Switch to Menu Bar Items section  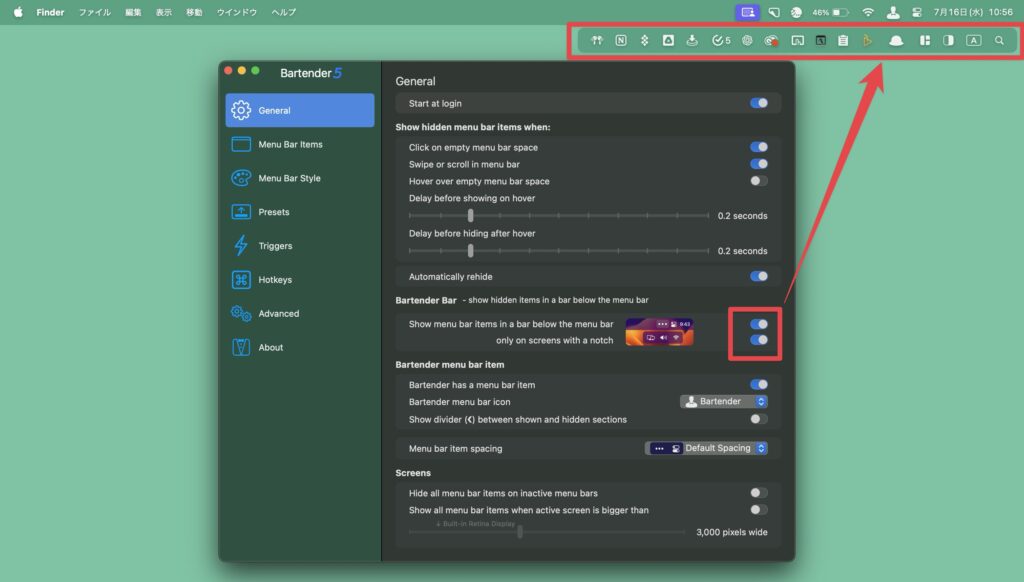pos(300,144)
